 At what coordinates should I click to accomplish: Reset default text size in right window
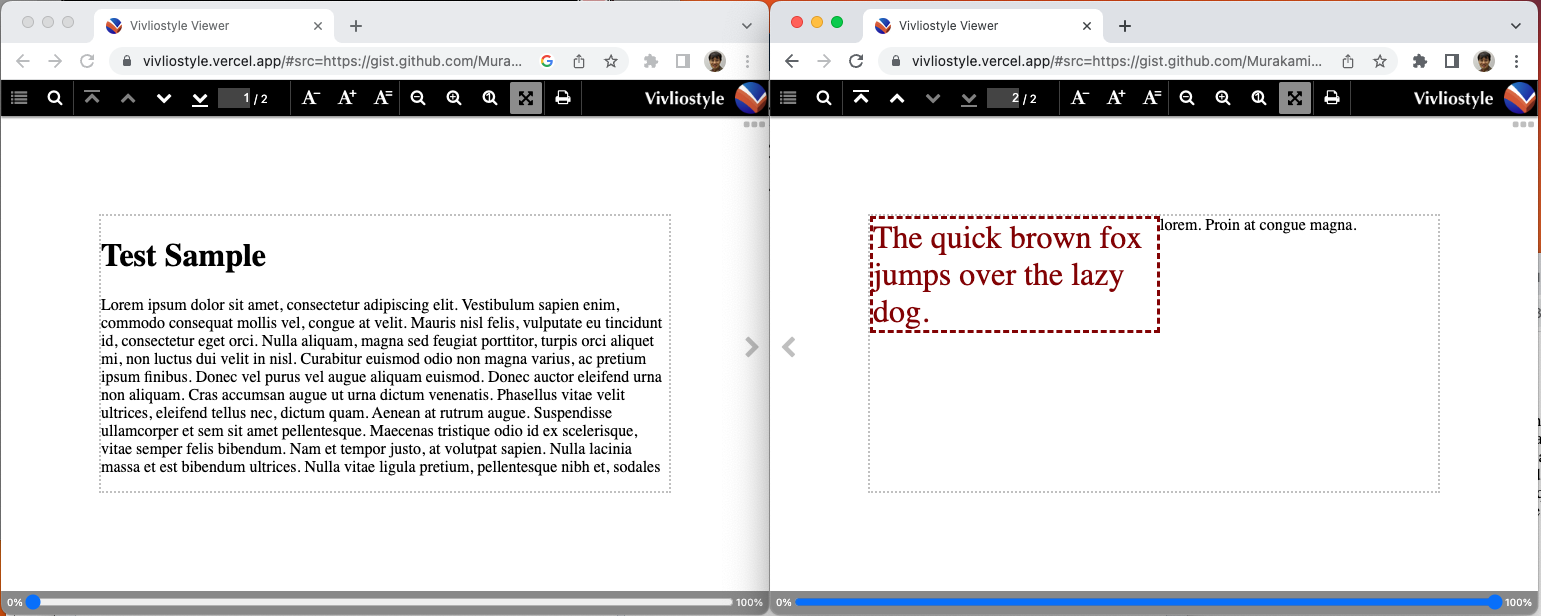point(1151,98)
